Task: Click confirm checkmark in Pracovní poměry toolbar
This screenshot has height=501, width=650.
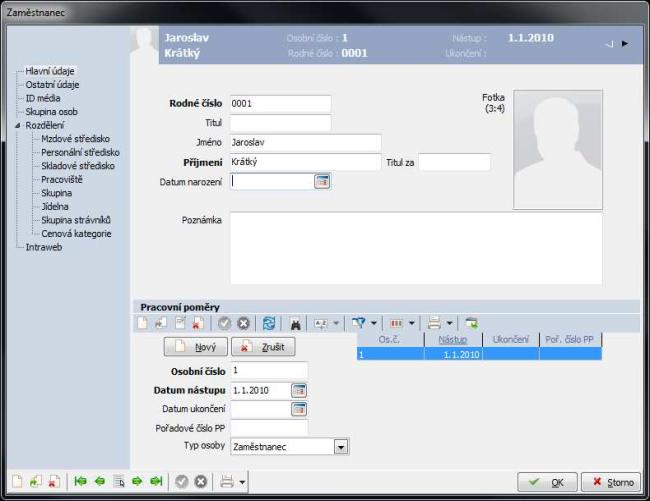Action: (224, 323)
